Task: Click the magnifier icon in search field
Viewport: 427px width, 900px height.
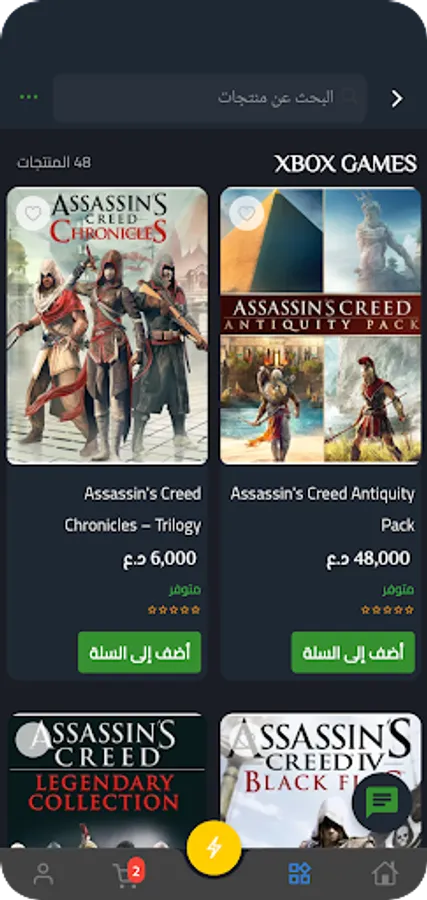Action: coord(350,97)
